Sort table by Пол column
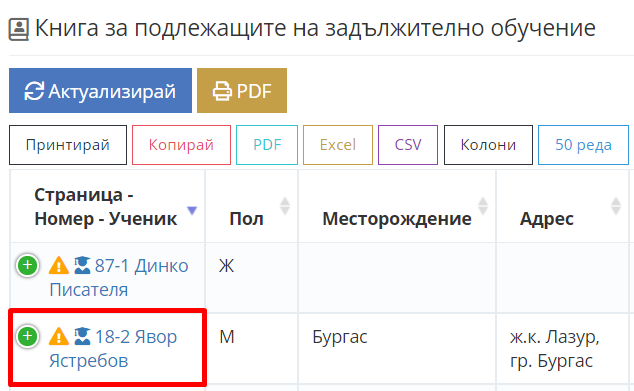Viewport: 634px width, 391px height. coord(251,207)
